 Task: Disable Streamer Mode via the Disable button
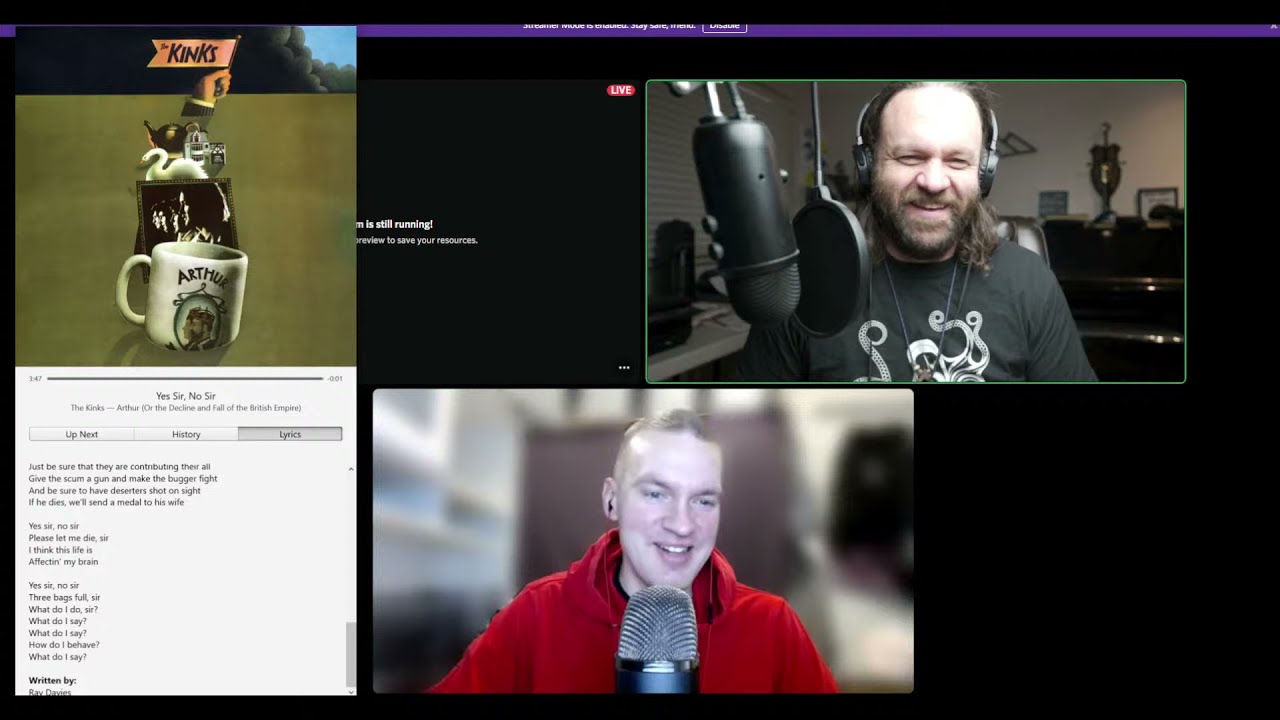click(724, 26)
